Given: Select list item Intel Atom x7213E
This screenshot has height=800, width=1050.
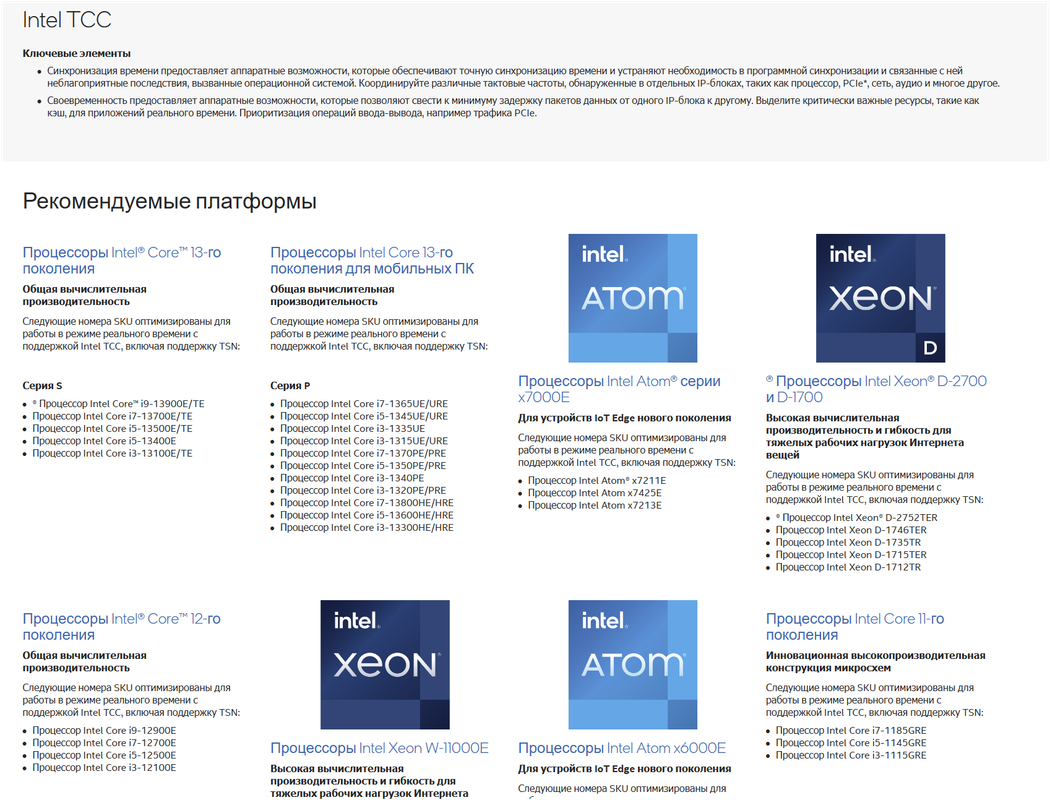Looking at the screenshot, I should 595,505.
